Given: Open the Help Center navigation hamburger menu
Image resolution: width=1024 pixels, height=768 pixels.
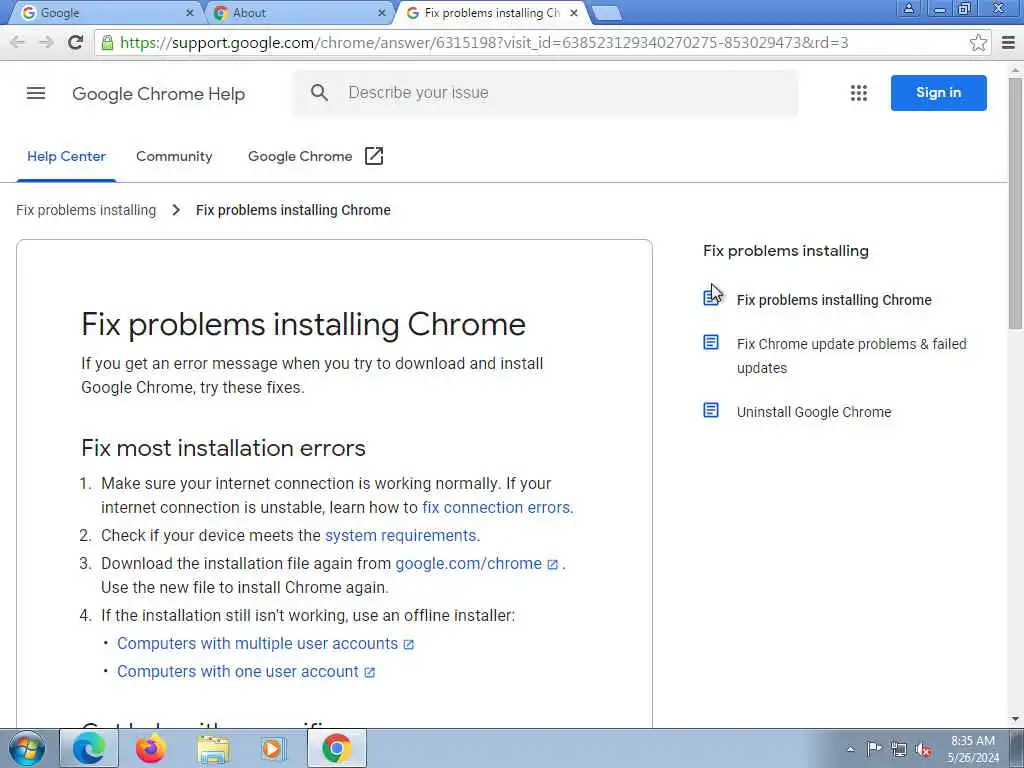Looking at the screenshot, I should (x=36, y=93).
